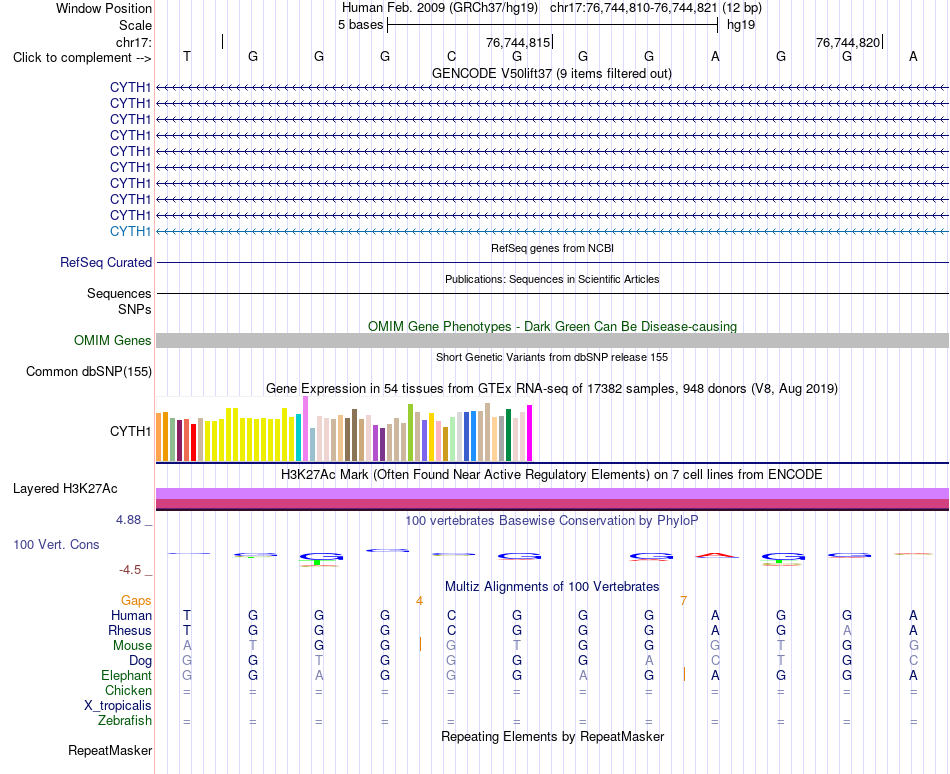Click the orange insertion mark in Elephant row
The height and width of the screenshot is (774, 950).
(x=684, y=674)
